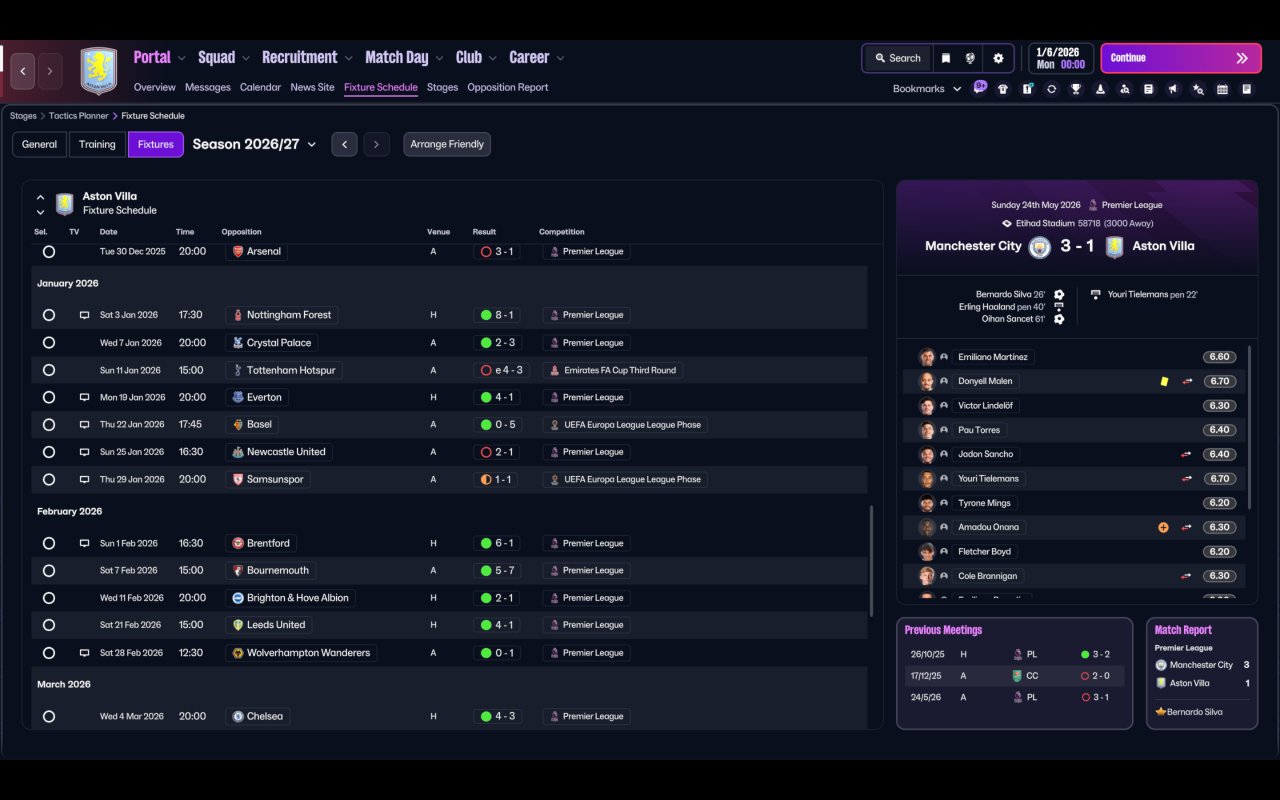The image size is (1280, 800).
Task: Click the megaphone shortcut icon
Action: [1173, 89]
